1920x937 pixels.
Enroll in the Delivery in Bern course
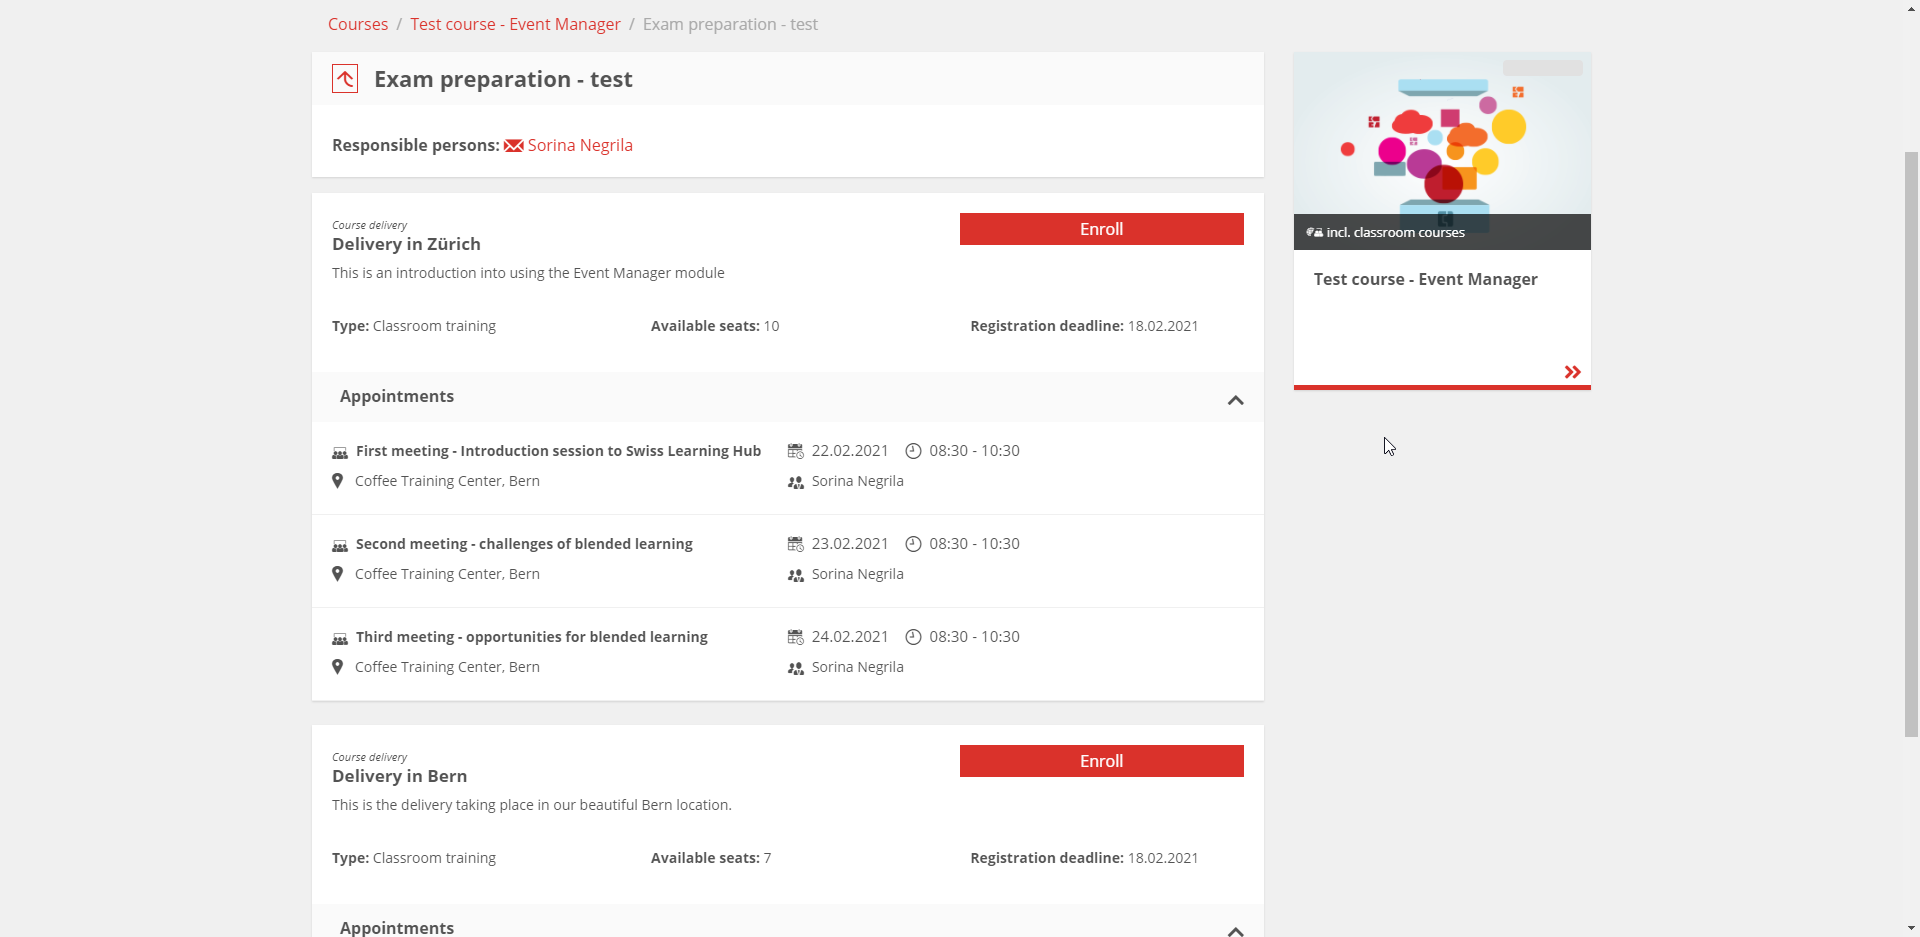[x=1101, y=761]
